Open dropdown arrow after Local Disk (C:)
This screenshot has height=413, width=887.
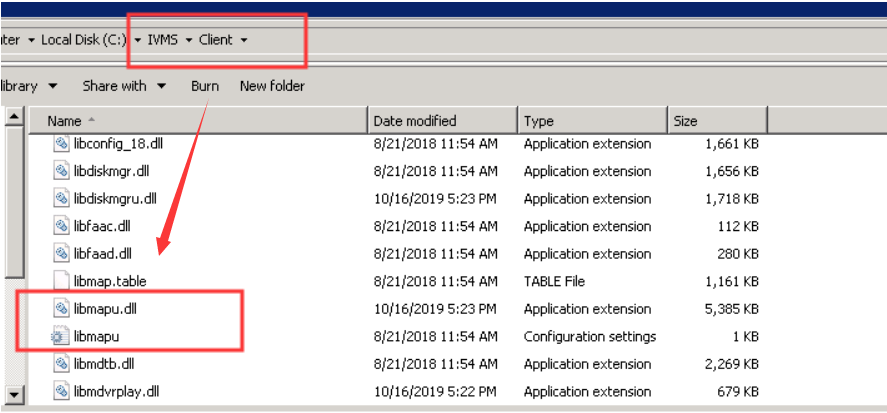[x=137, y=40]
